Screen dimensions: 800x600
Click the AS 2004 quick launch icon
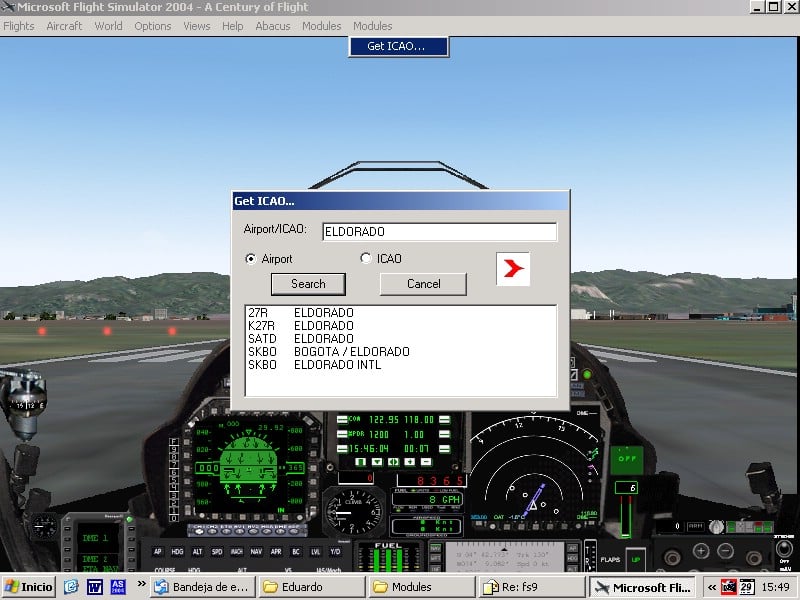coord(117,587)
